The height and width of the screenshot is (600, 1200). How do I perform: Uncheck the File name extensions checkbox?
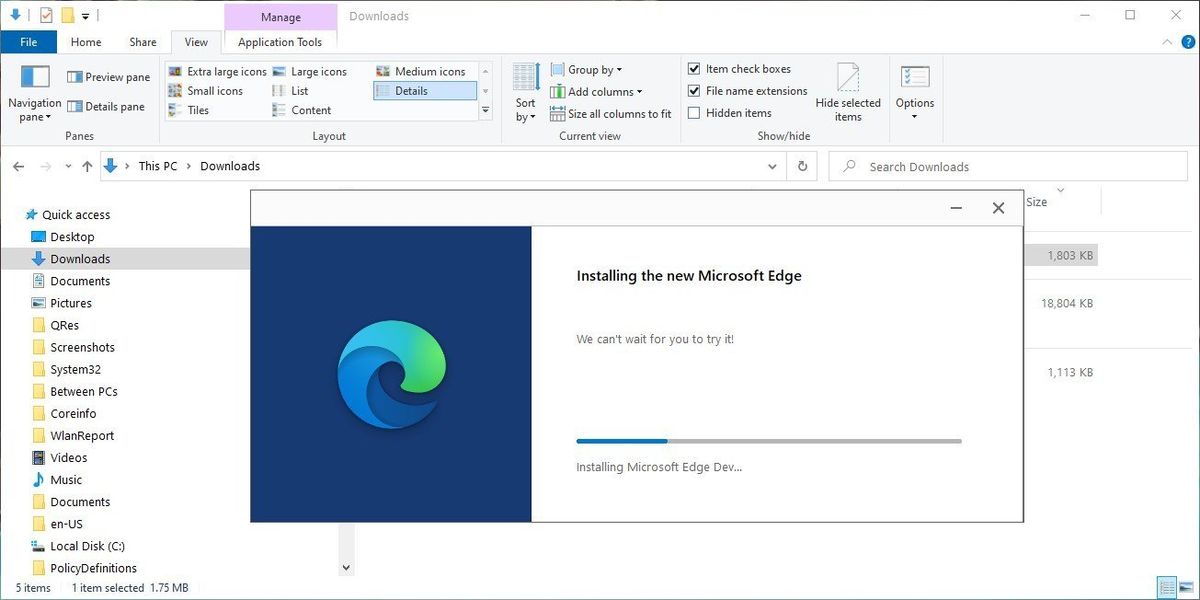click(695, 91)
